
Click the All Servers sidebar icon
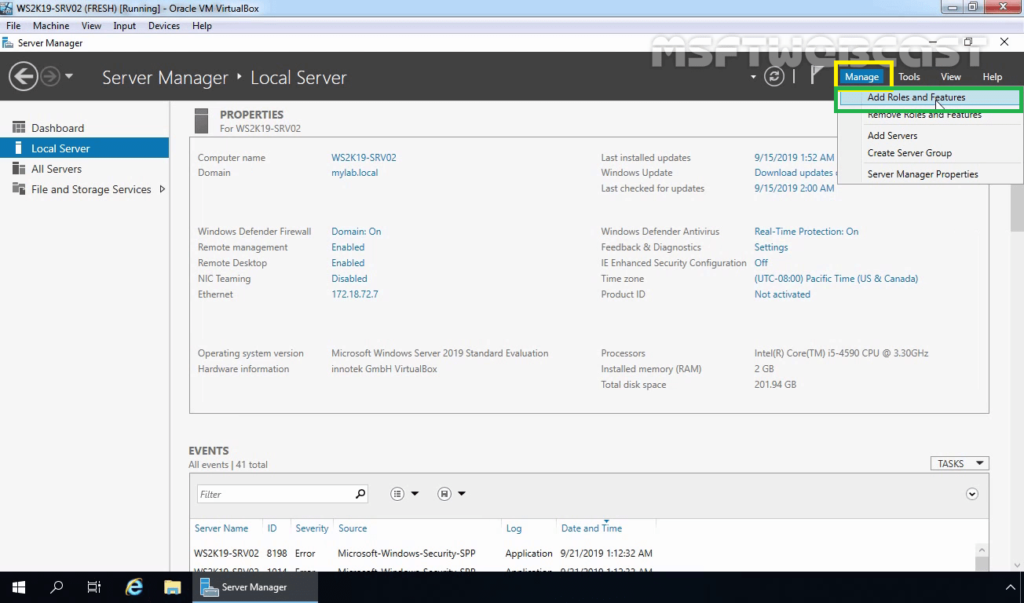point(18,169)
